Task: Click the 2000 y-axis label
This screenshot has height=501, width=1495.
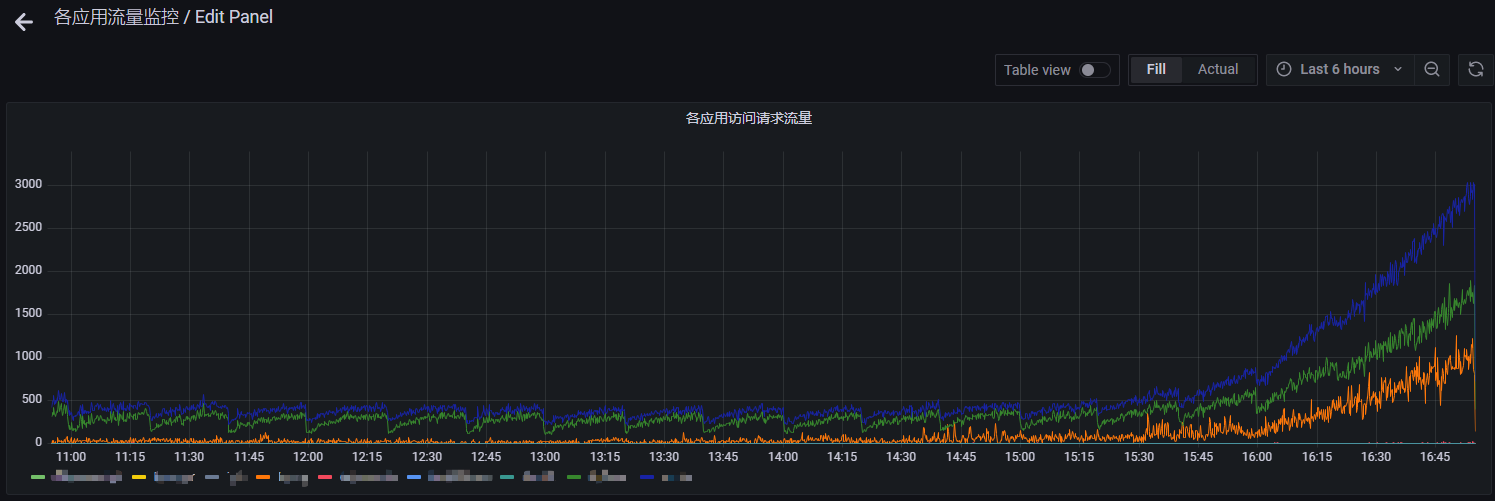Action: coord(29,271)
